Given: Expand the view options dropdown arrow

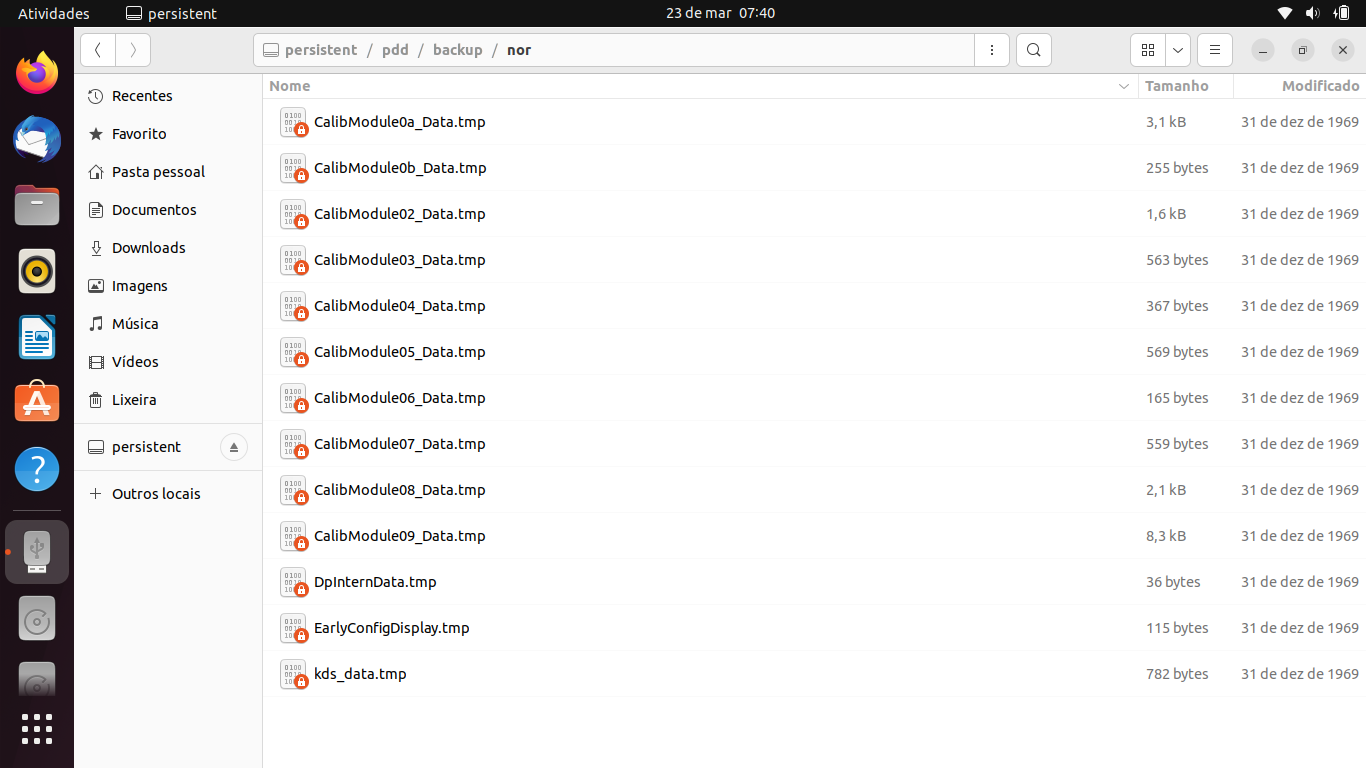Looking at the screenshot, I should (x=1178, y=50).
